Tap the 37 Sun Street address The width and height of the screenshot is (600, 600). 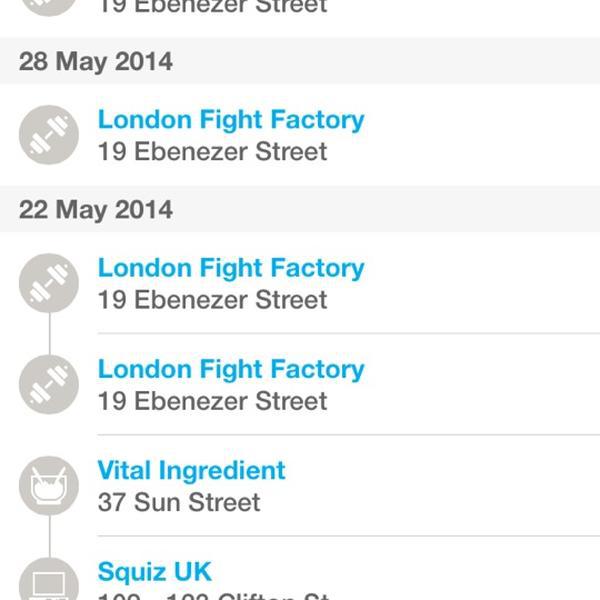(x=179, y=502)
